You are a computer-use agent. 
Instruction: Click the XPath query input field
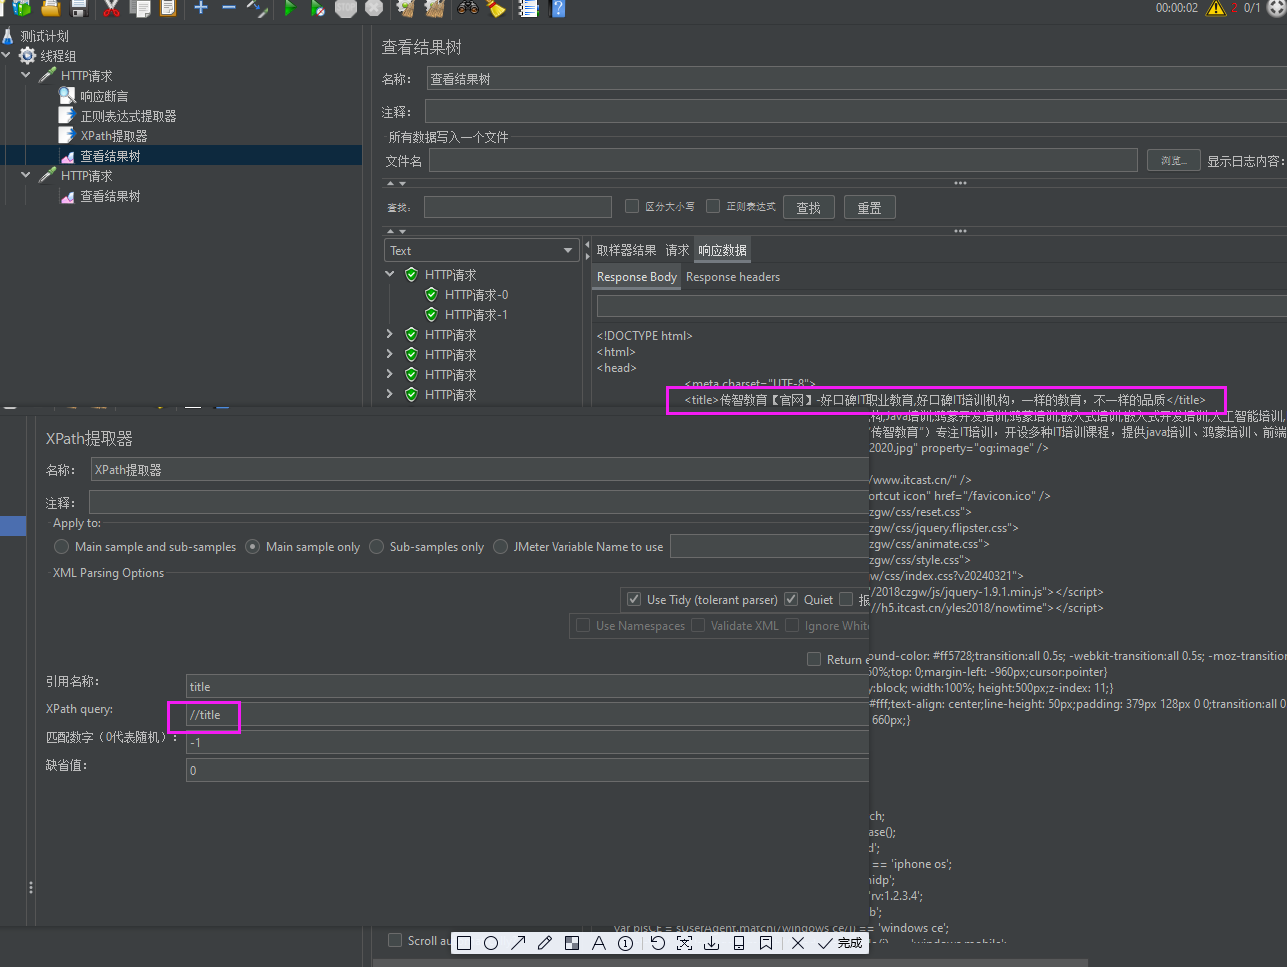(x=527, y=715)
